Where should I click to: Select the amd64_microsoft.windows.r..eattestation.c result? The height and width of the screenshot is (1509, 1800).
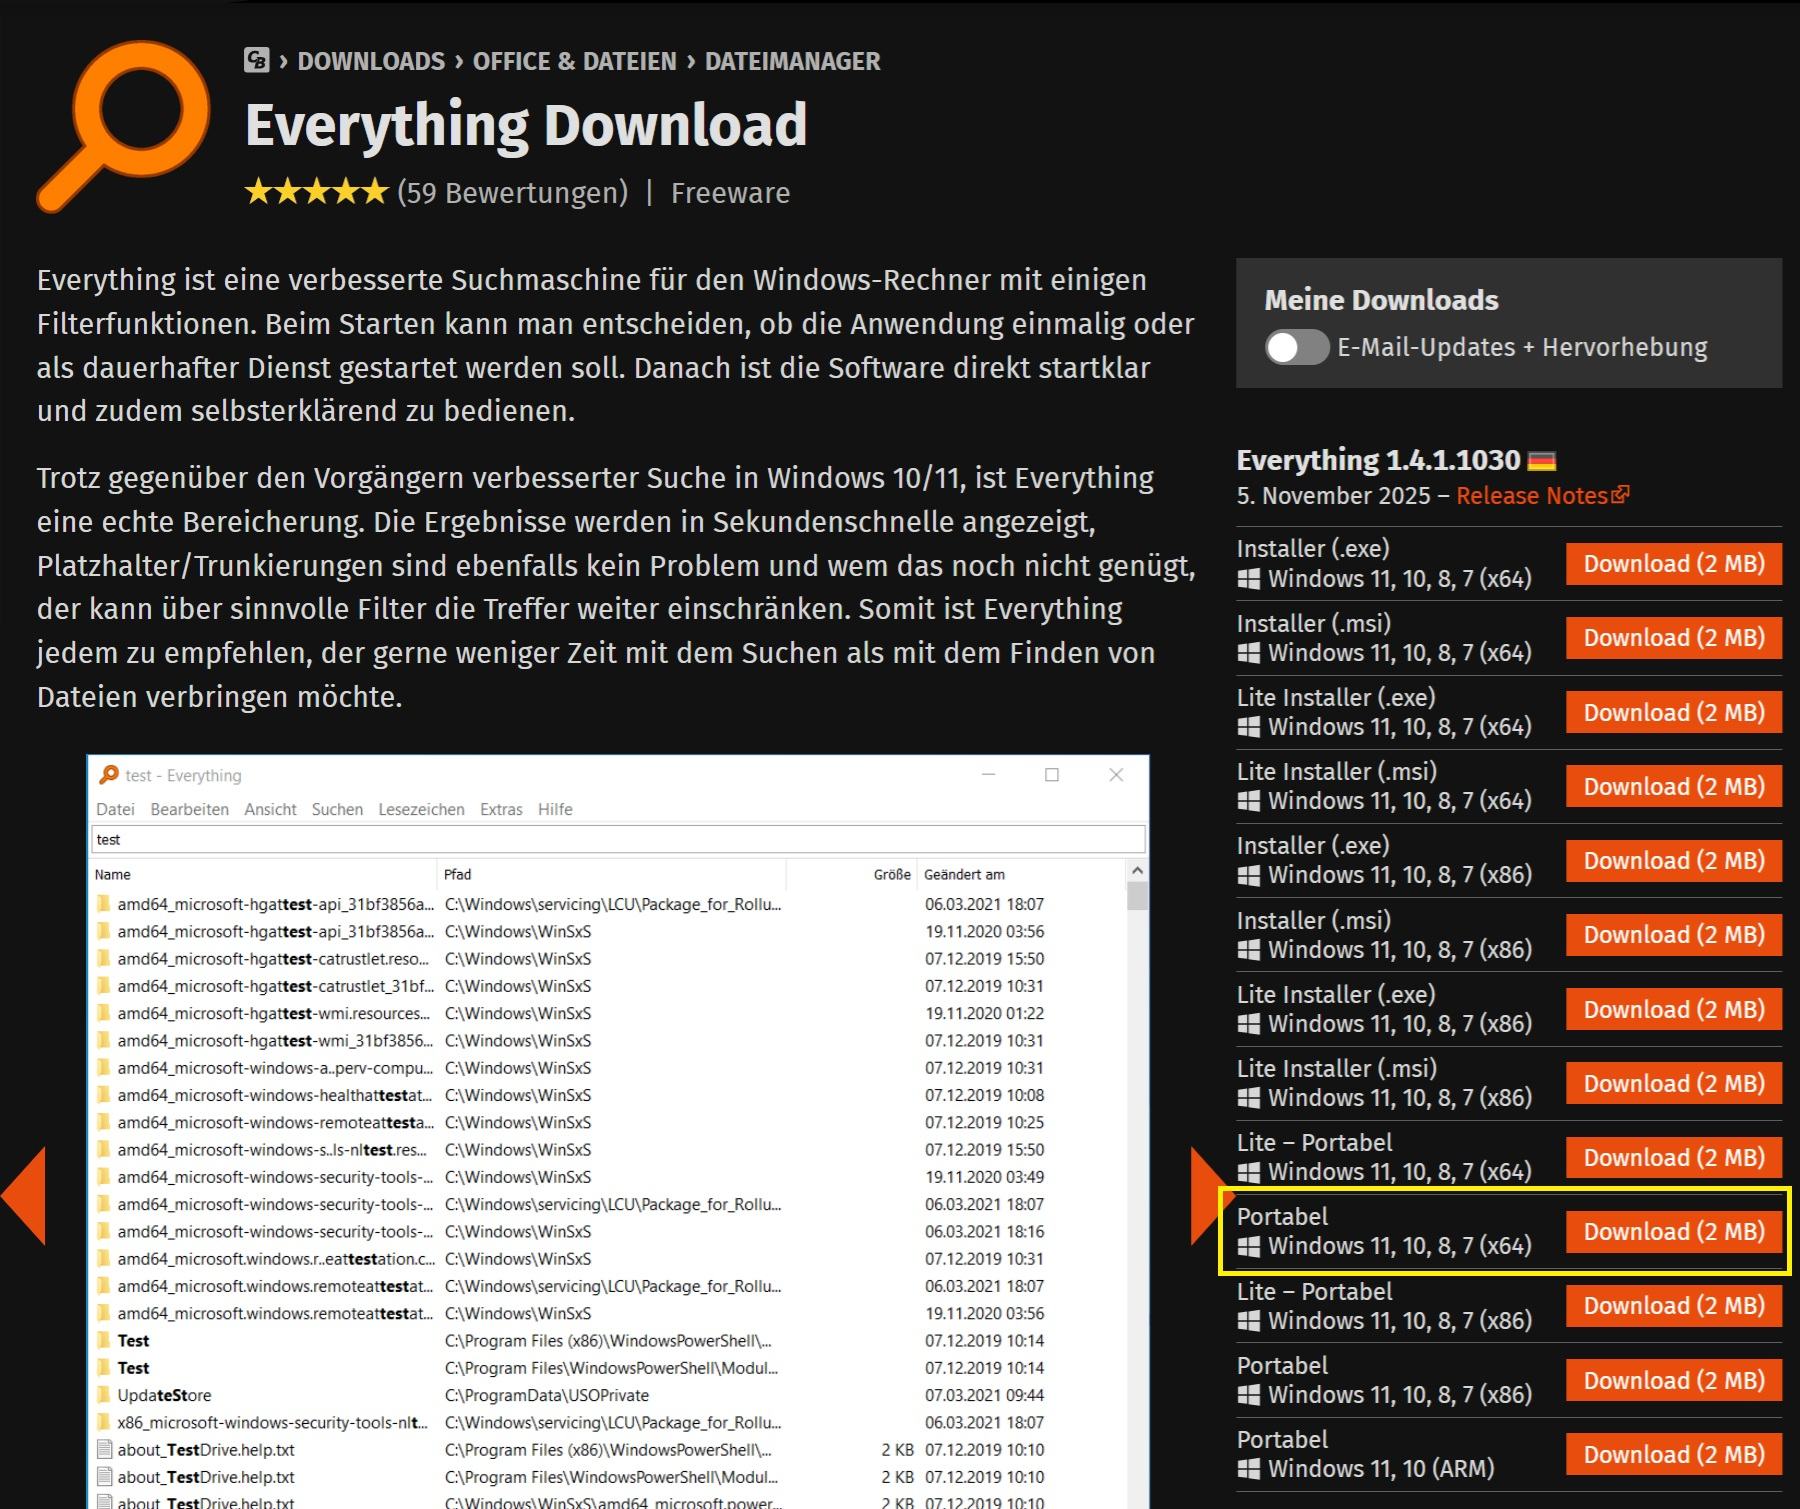point(276,1259)
